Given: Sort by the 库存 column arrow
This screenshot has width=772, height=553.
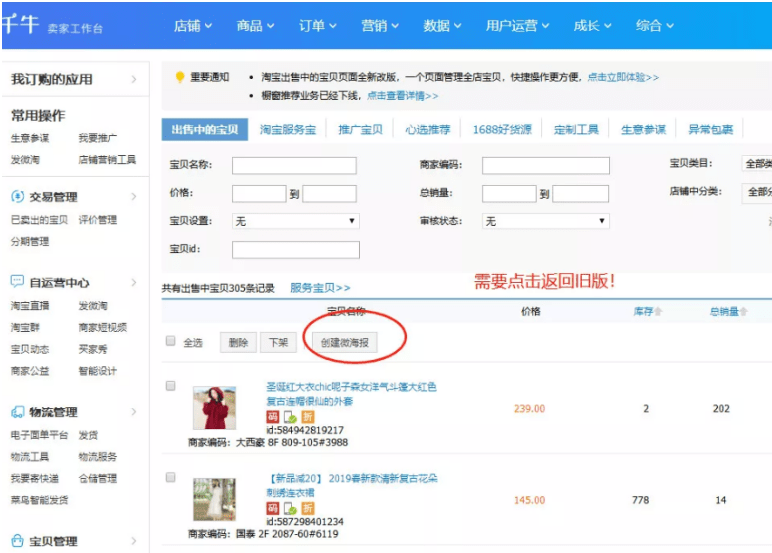Looking at the screenshot, I should [x=658, y=311].
